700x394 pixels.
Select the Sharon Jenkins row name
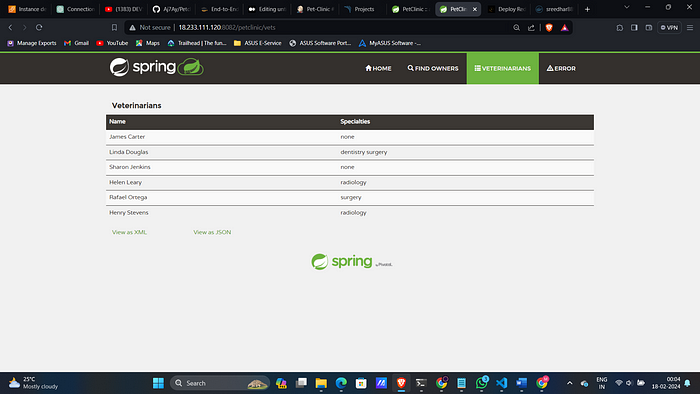(130, 167)
